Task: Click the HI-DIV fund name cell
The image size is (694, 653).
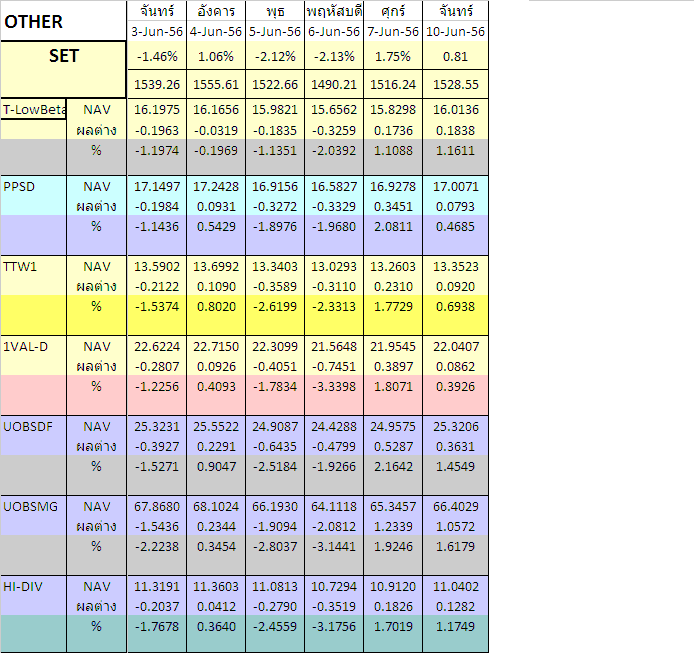Action: pos(34,587)
